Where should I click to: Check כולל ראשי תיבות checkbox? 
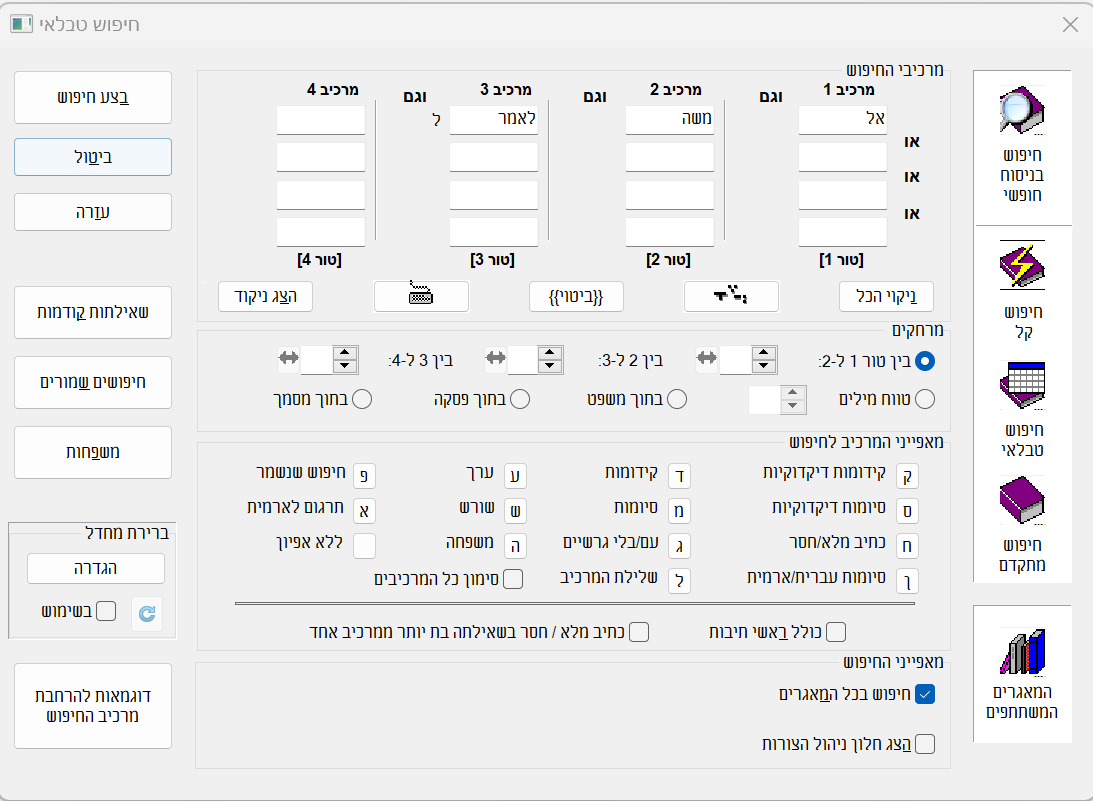pyautogui.click(x=836, y=632)
